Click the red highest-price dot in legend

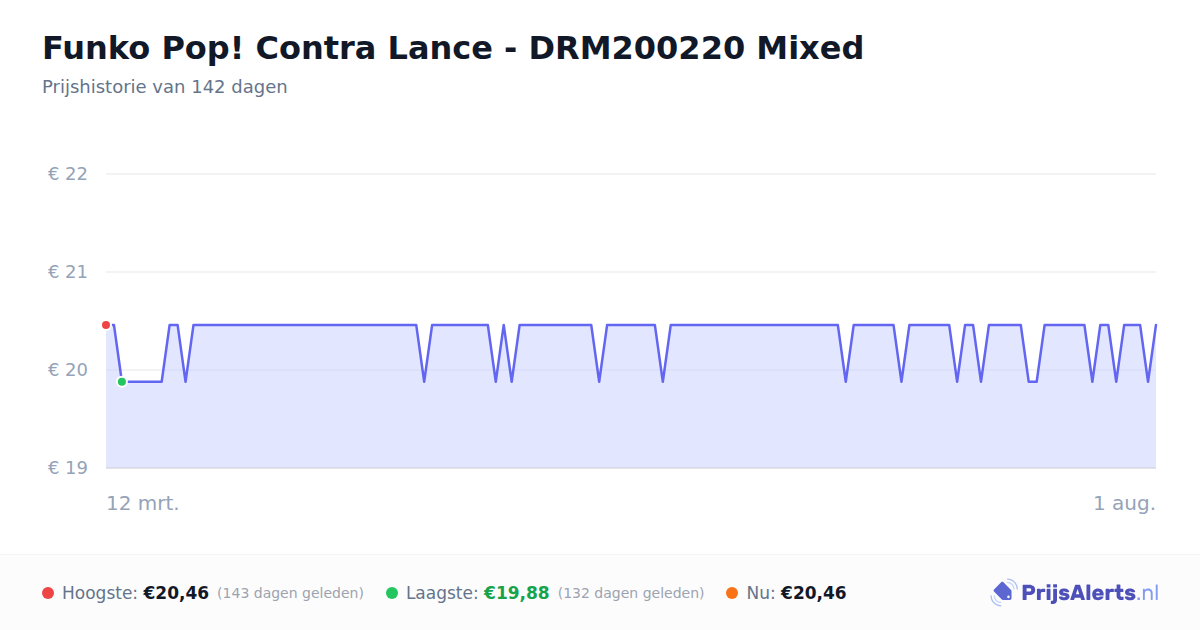48,593
